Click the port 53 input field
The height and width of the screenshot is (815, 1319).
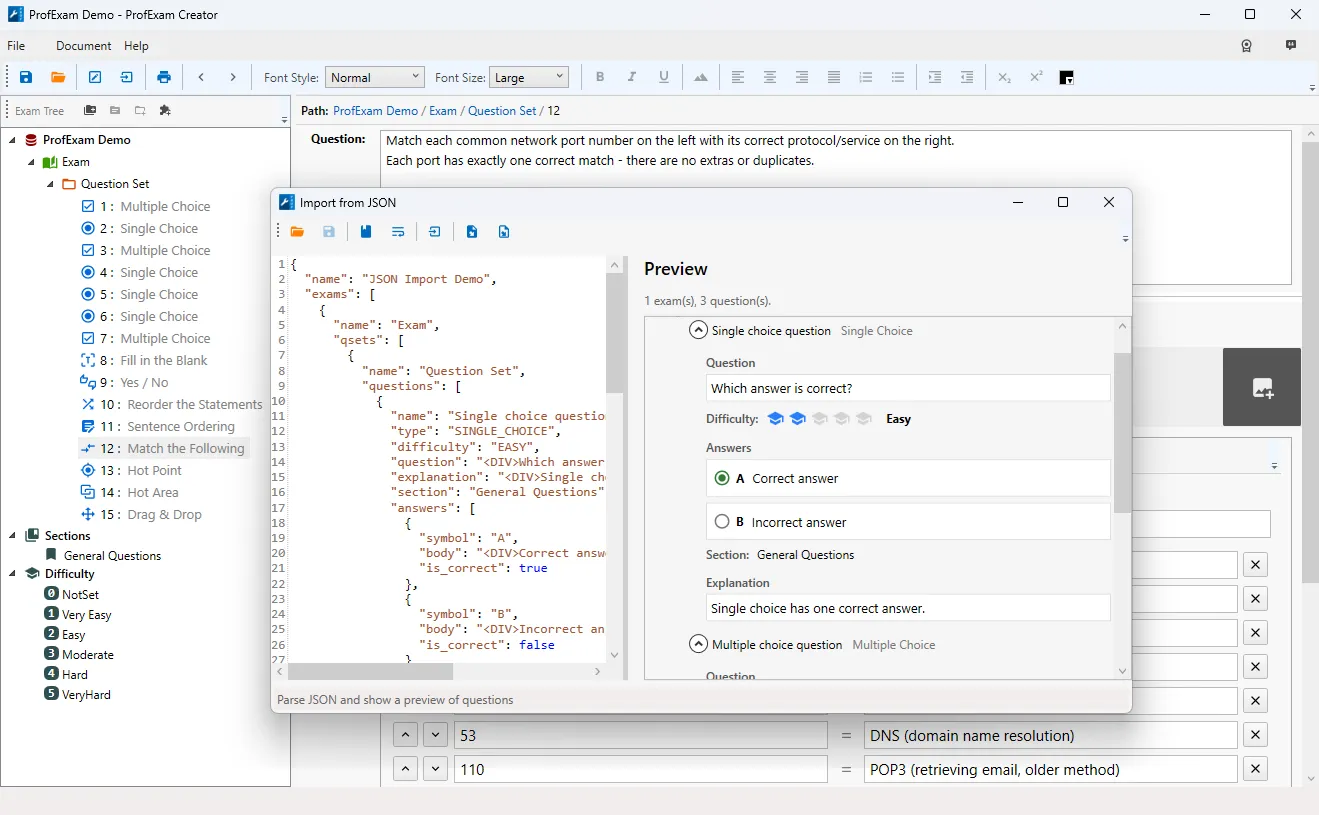(641, 735)
